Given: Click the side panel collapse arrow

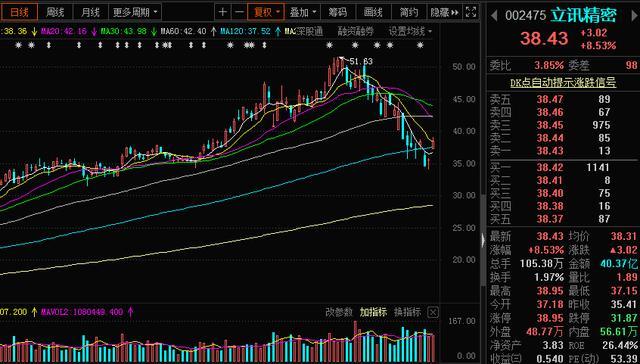Looking at the screenshot, I should tap(484, 240).
